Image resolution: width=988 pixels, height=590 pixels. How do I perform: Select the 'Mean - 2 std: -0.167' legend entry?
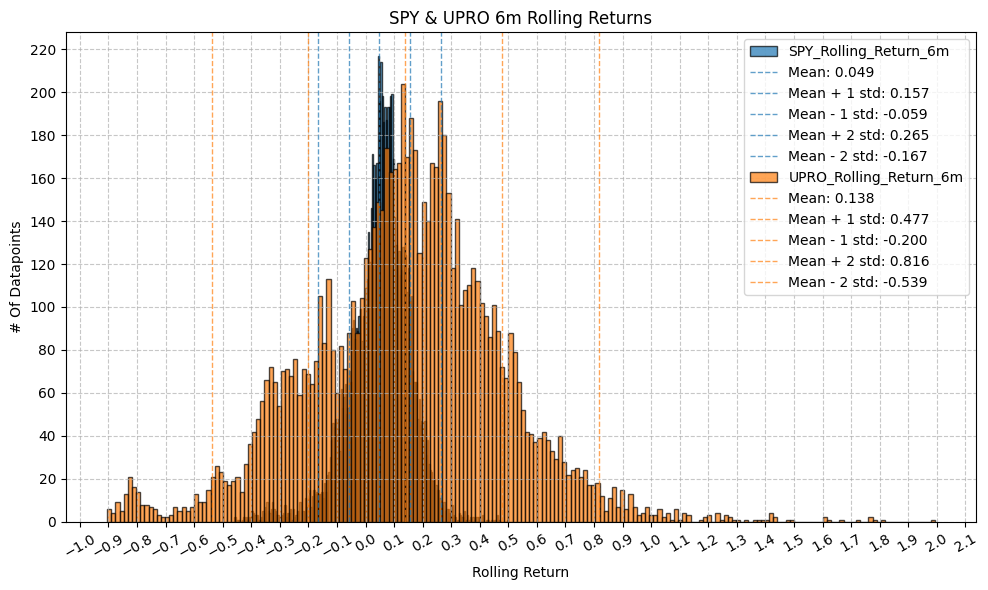click(857, 156)
